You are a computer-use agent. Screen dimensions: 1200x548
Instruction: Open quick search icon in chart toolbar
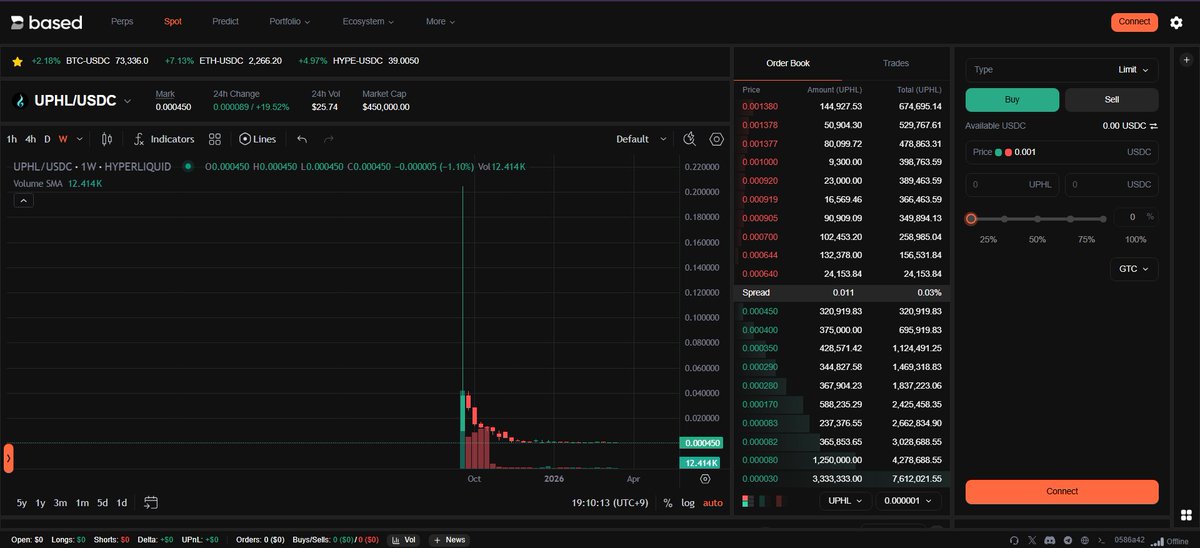pos(690,139)
